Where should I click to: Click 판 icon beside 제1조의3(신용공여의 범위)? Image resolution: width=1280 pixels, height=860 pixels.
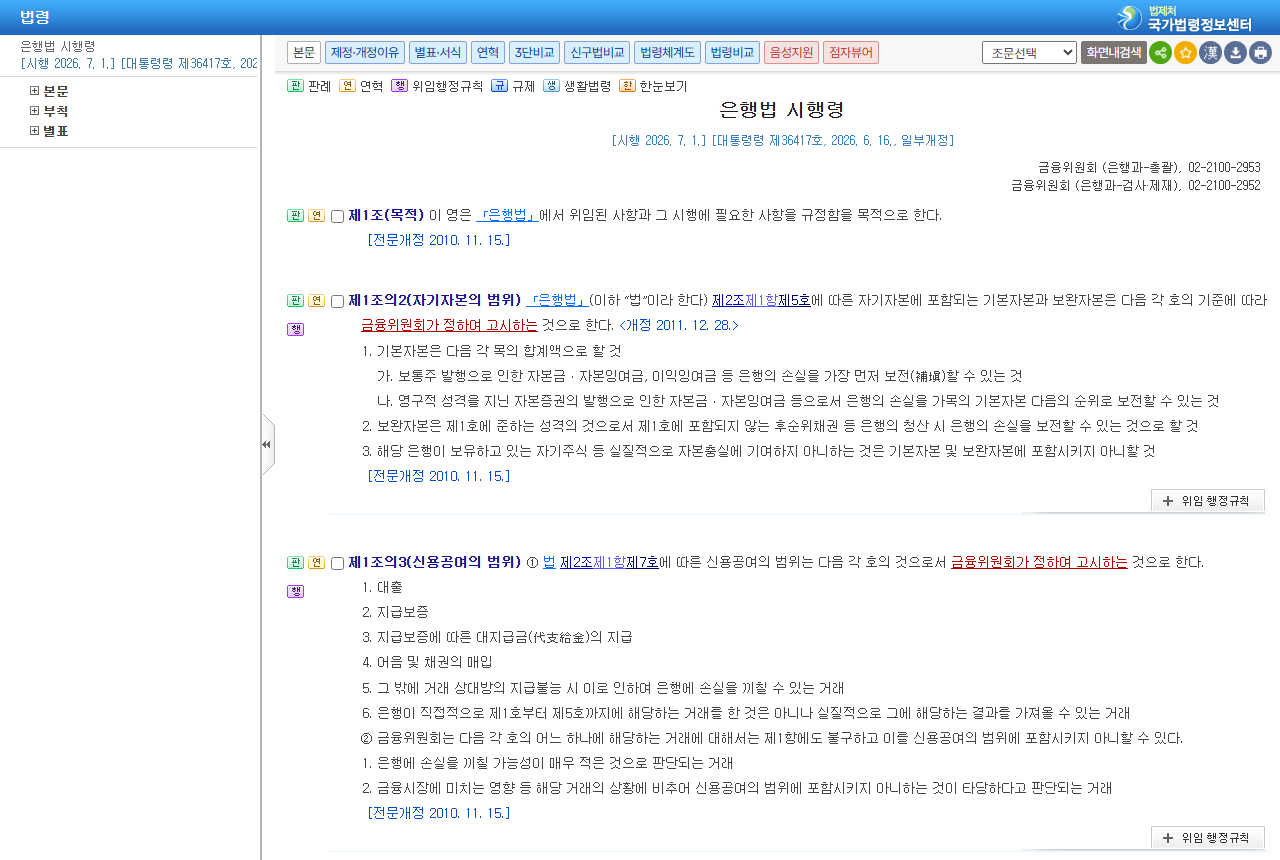(295, 562)
